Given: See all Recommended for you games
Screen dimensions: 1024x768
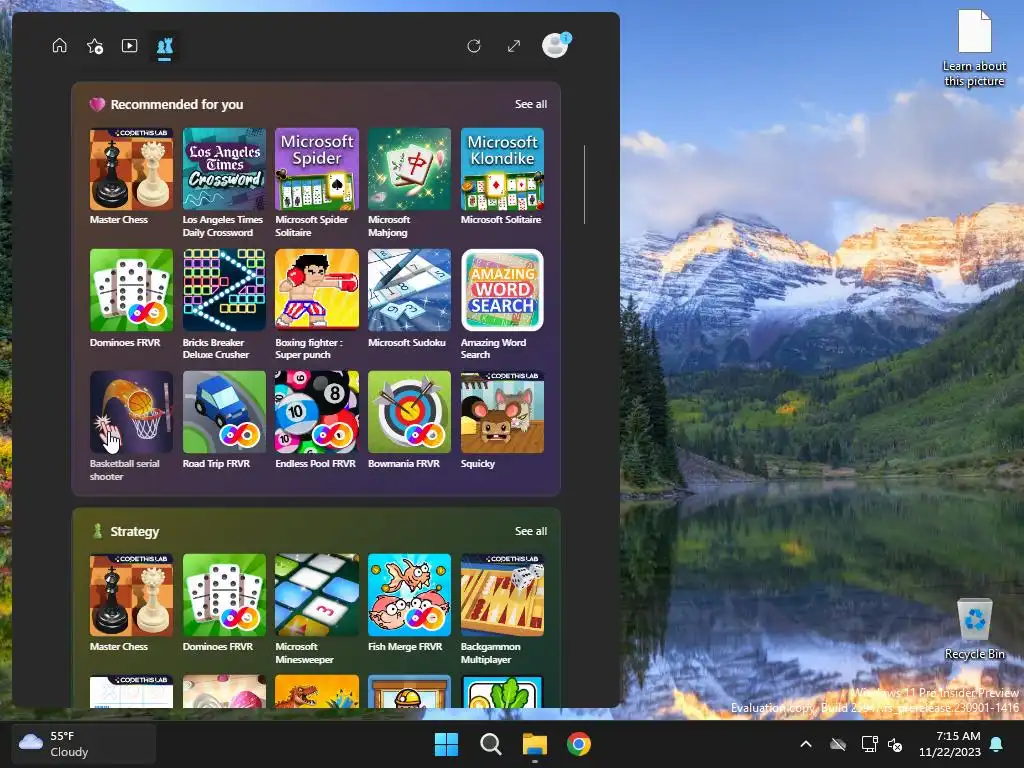Looking at the screenshot, I should [530, 104].
